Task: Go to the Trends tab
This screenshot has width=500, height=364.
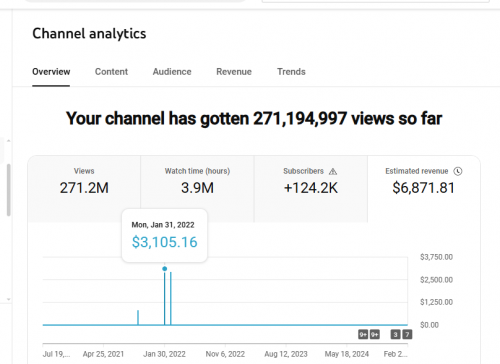Action: coord(291,72)
